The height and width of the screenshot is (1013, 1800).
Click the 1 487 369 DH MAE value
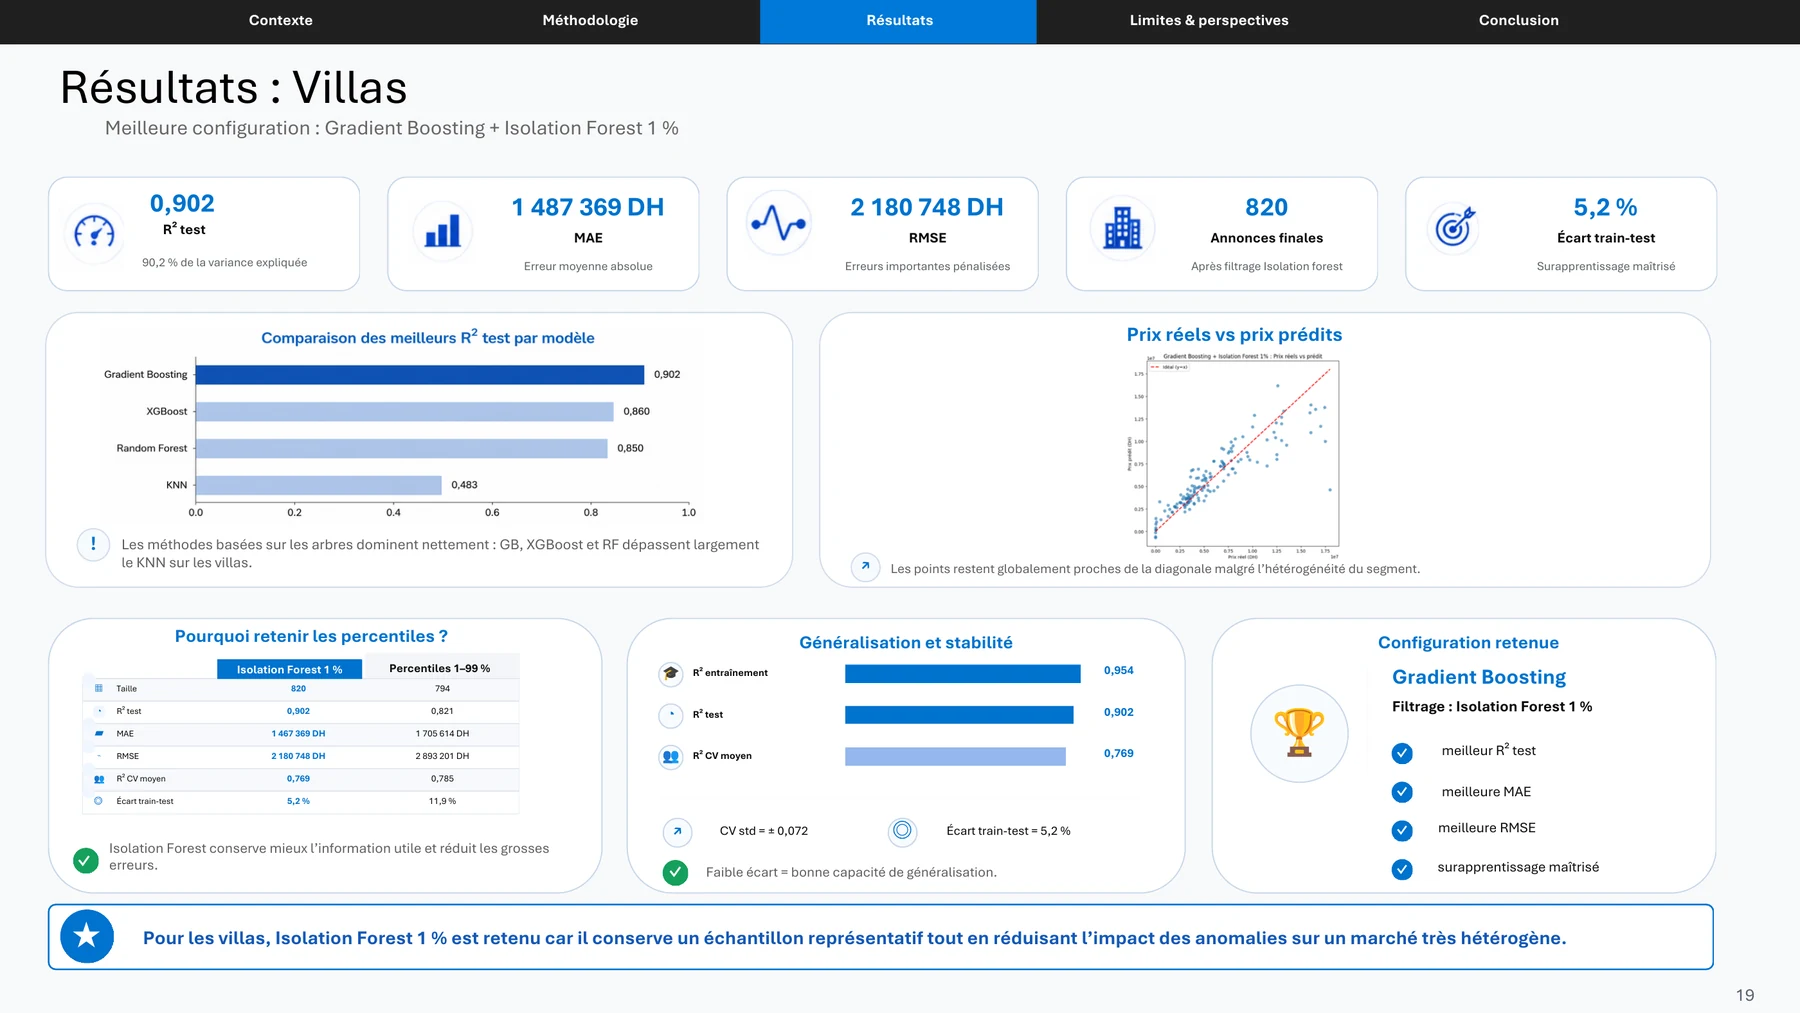click(588, 207)
